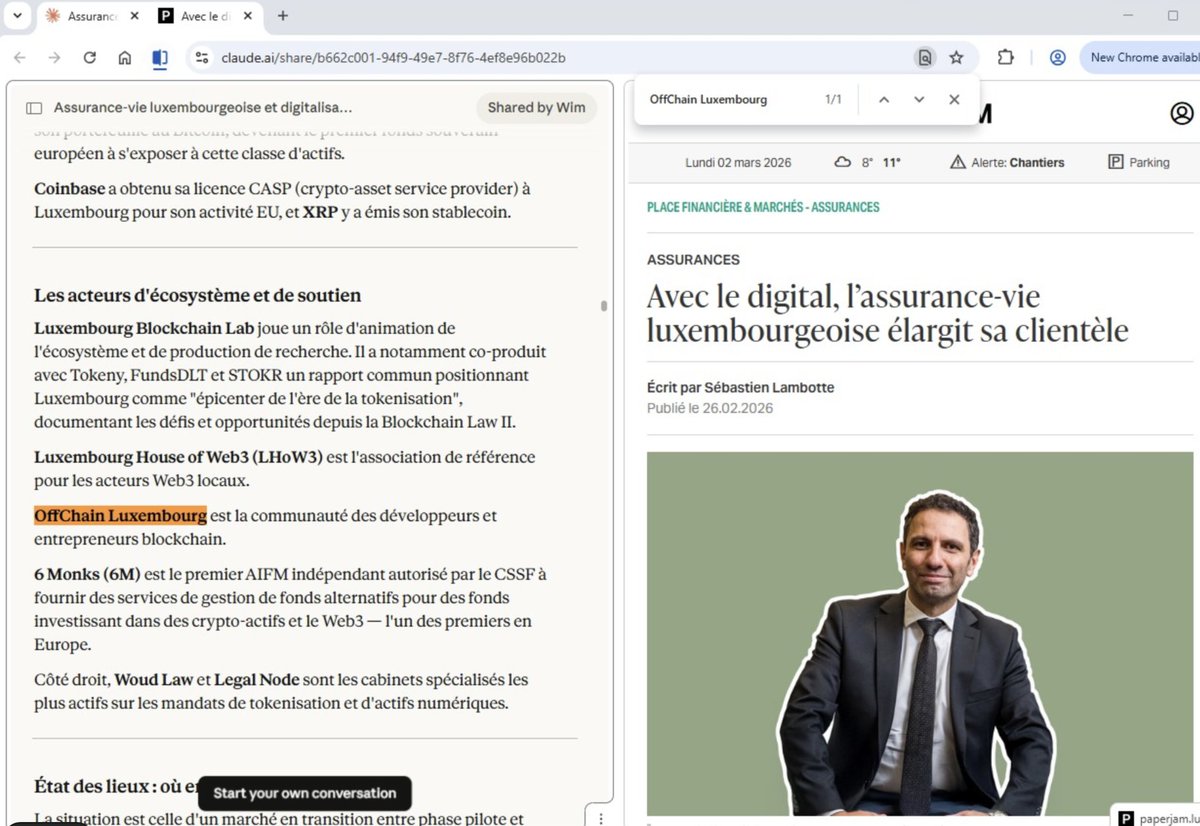Viewport: 1200px width, 826px height.
Task: Open the tab search dropdown arrow
Action: [18, 16]
